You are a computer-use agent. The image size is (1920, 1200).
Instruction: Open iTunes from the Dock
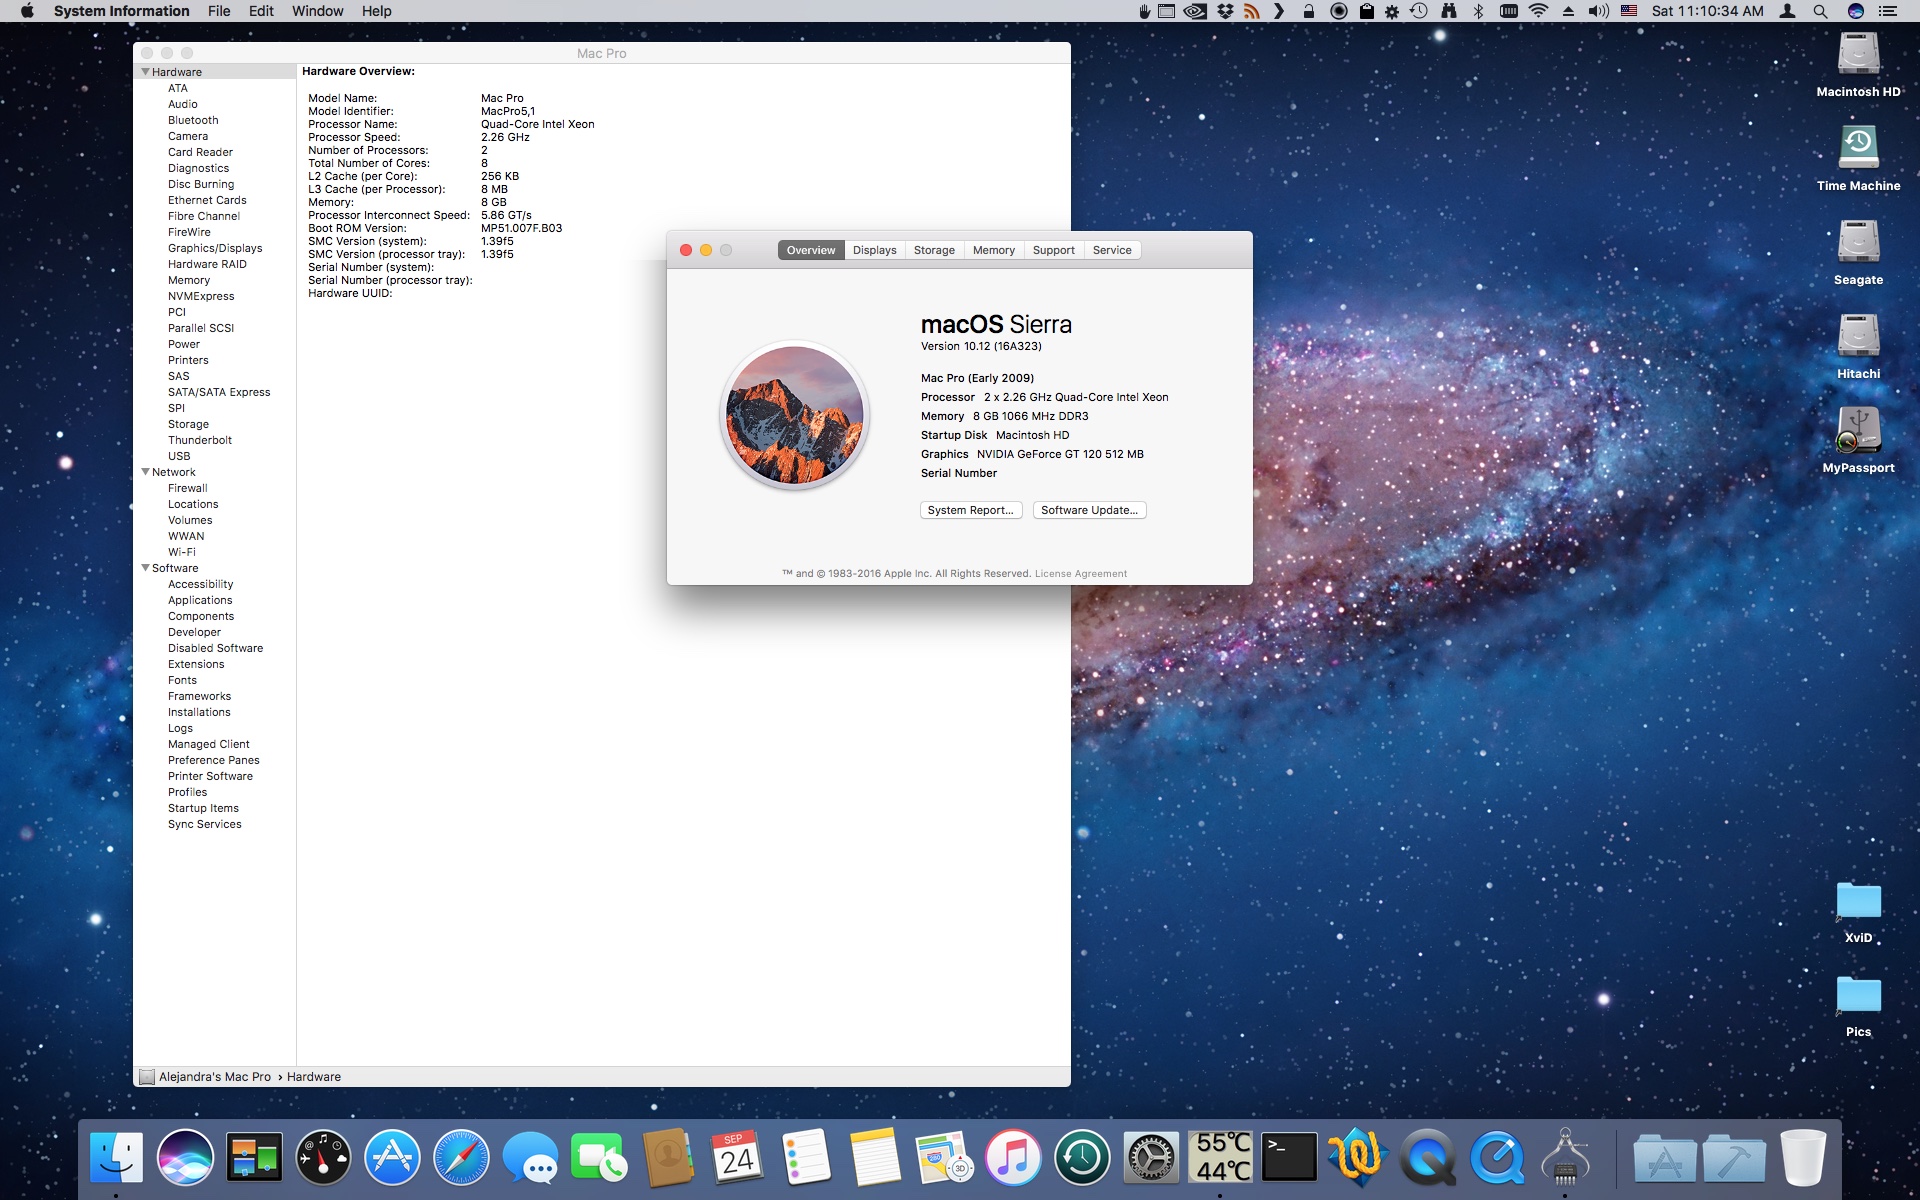click(x=1013, y=1158)
